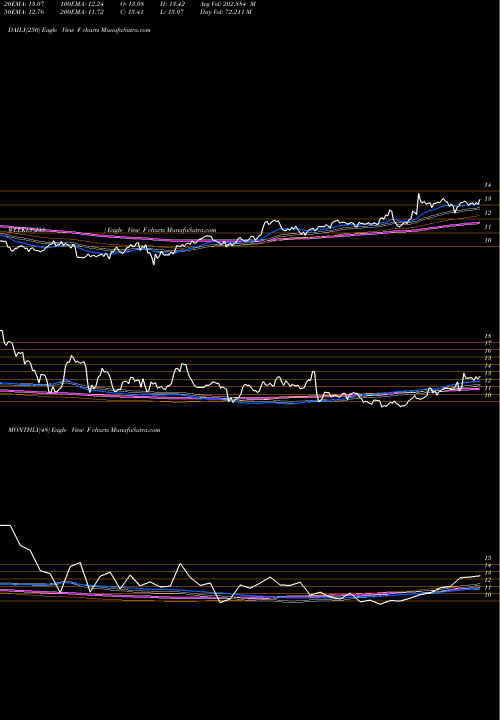Image resolution: width=500 pixels, height=720 pixels.
Task: Click axis label 14 on daily chart
Action: tap(488, 185)
